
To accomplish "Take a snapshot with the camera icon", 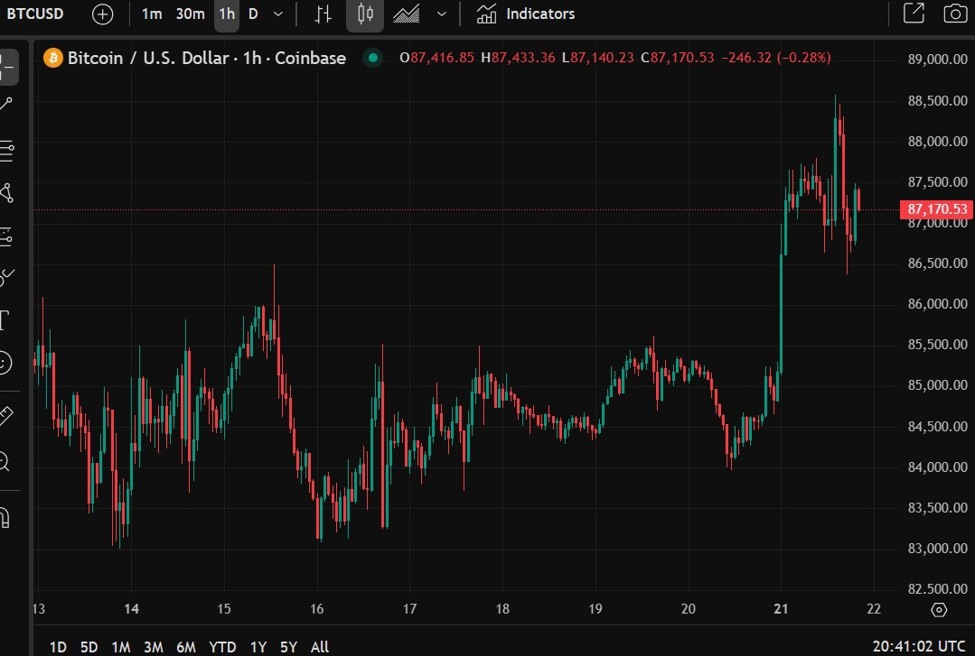I will tap(955, 13).
